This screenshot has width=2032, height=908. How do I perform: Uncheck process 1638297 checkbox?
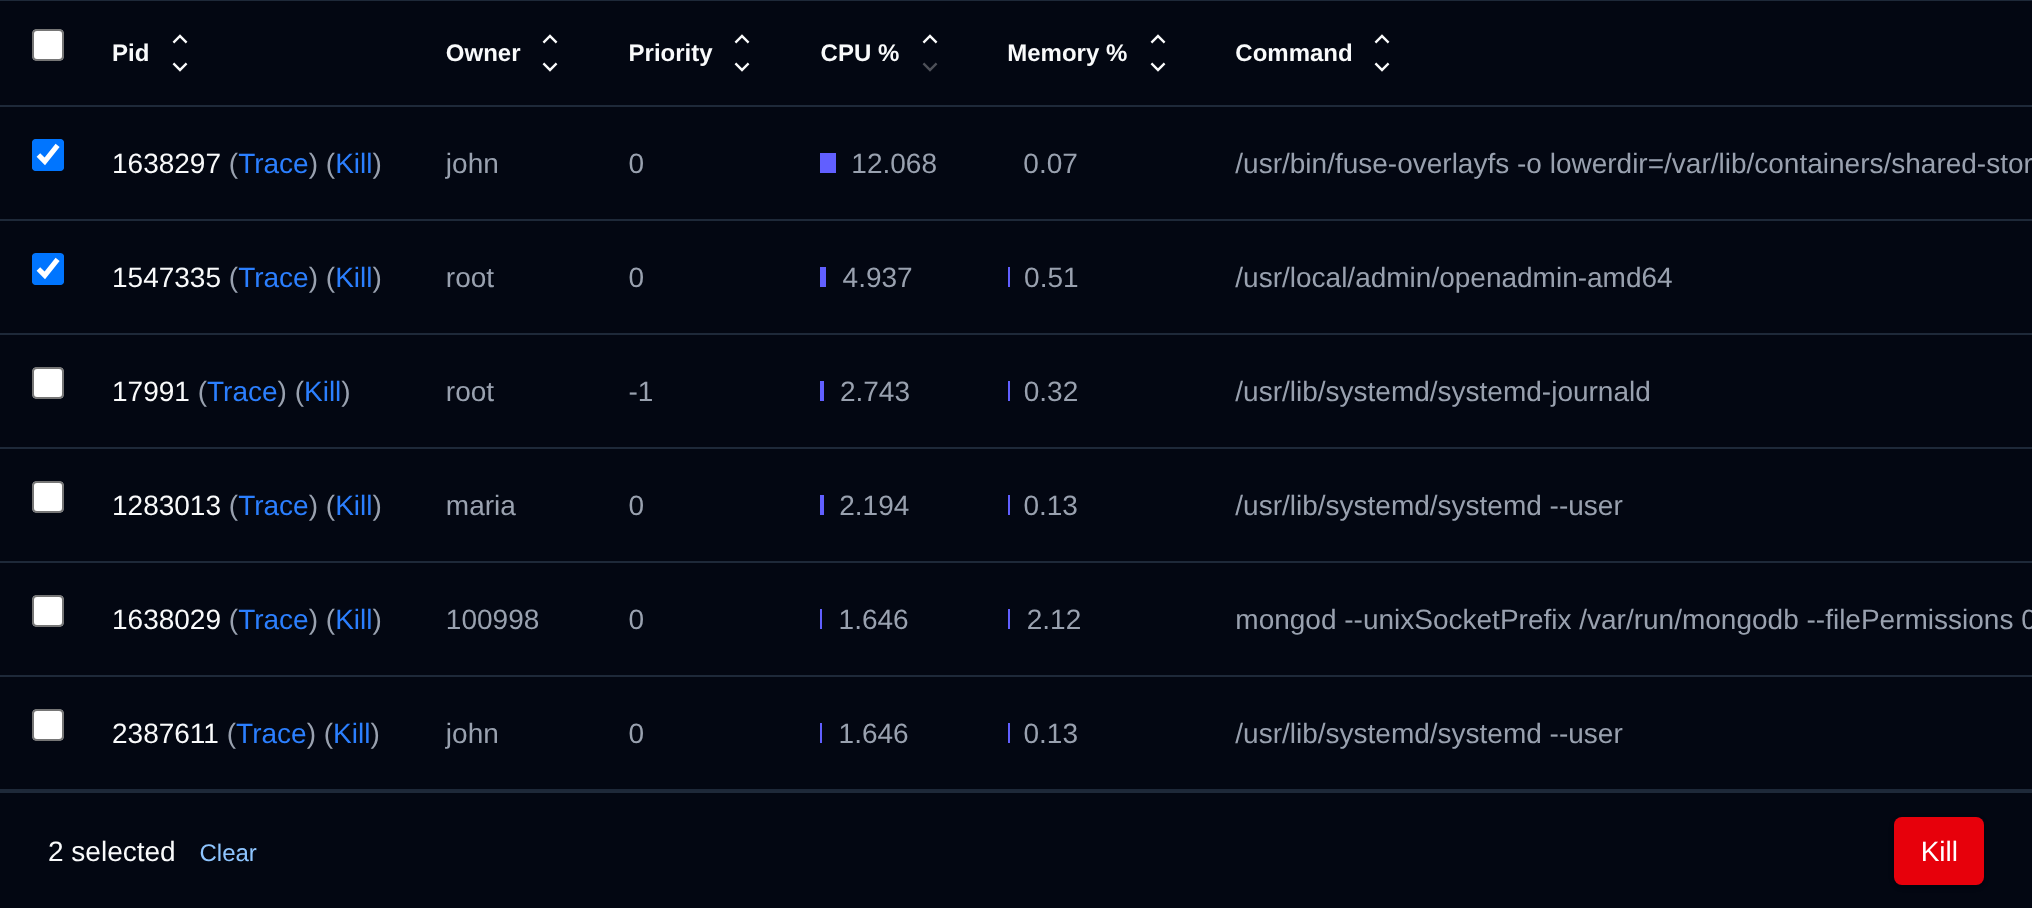point(48,155)
